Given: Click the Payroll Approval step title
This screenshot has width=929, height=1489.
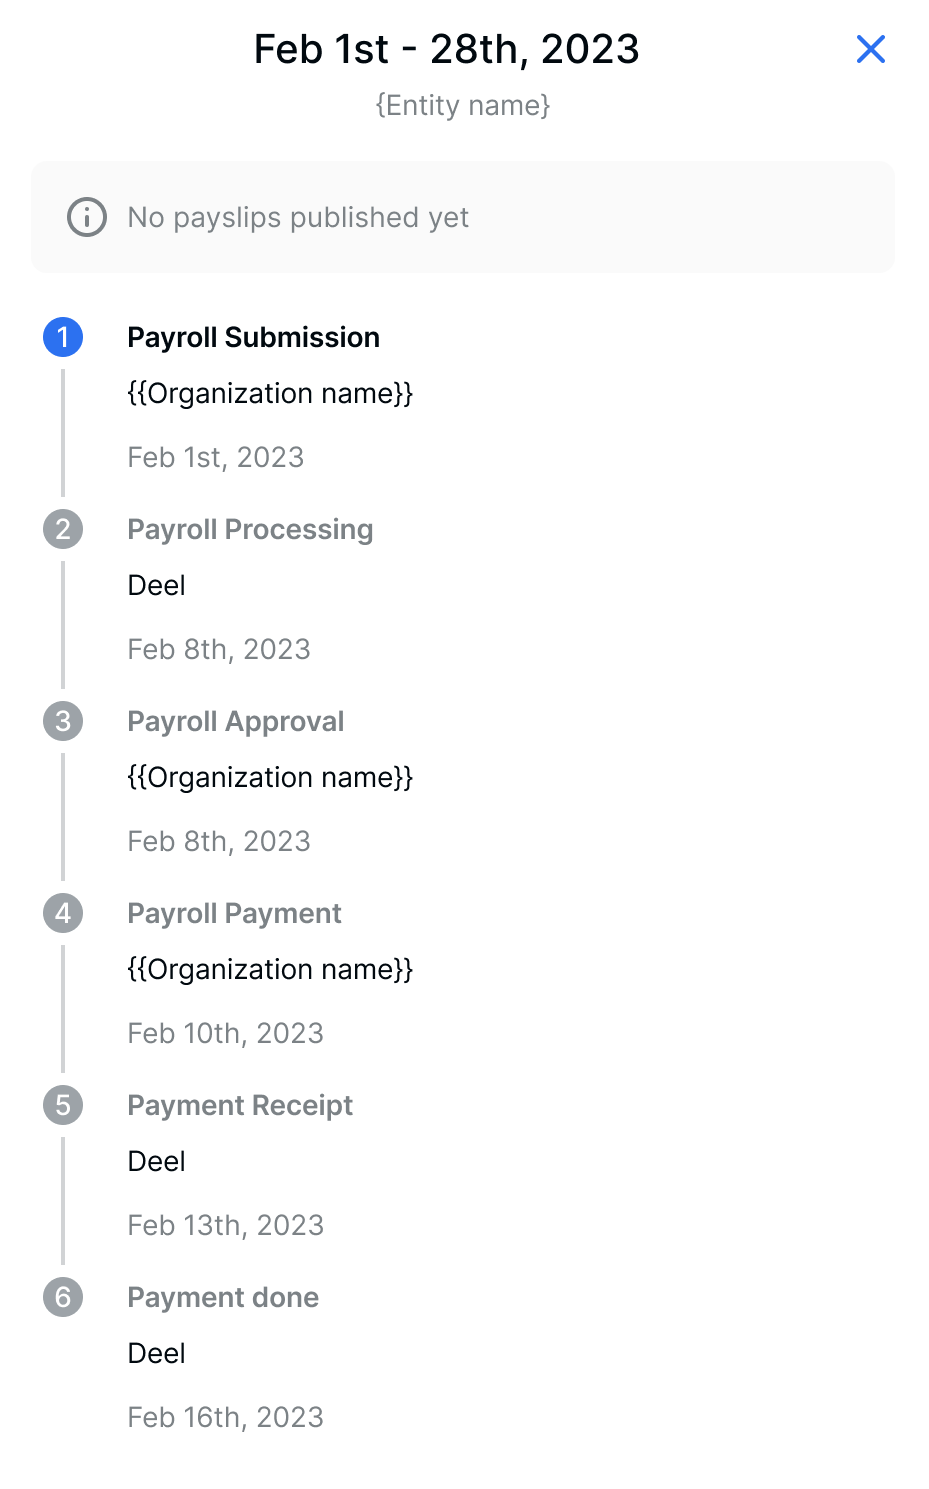Looking at the screenshot, I should pyautogui.click(x=235, y=721).
